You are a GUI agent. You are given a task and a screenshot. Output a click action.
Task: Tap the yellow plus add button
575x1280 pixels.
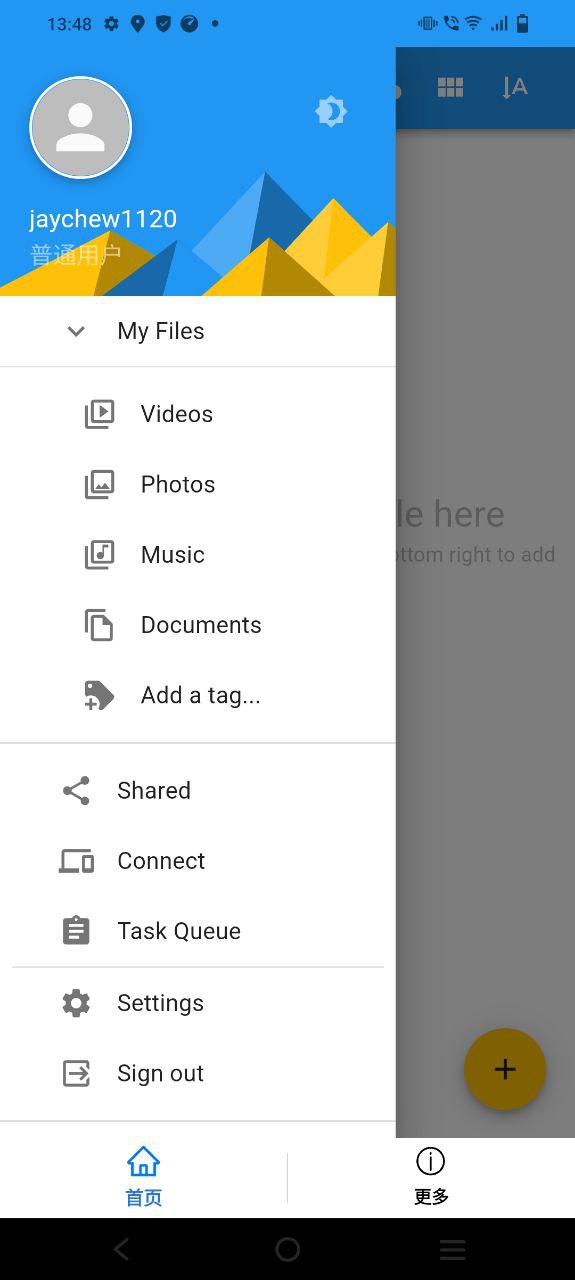click(505, 1069)
